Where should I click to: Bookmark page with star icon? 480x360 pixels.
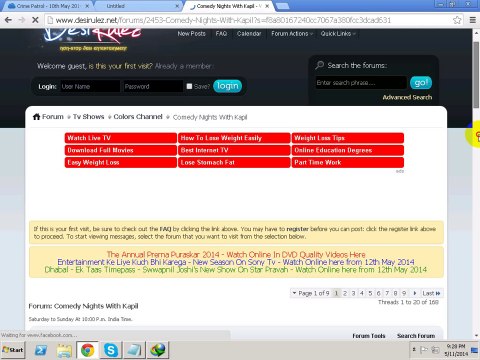(x=457, y=20)
